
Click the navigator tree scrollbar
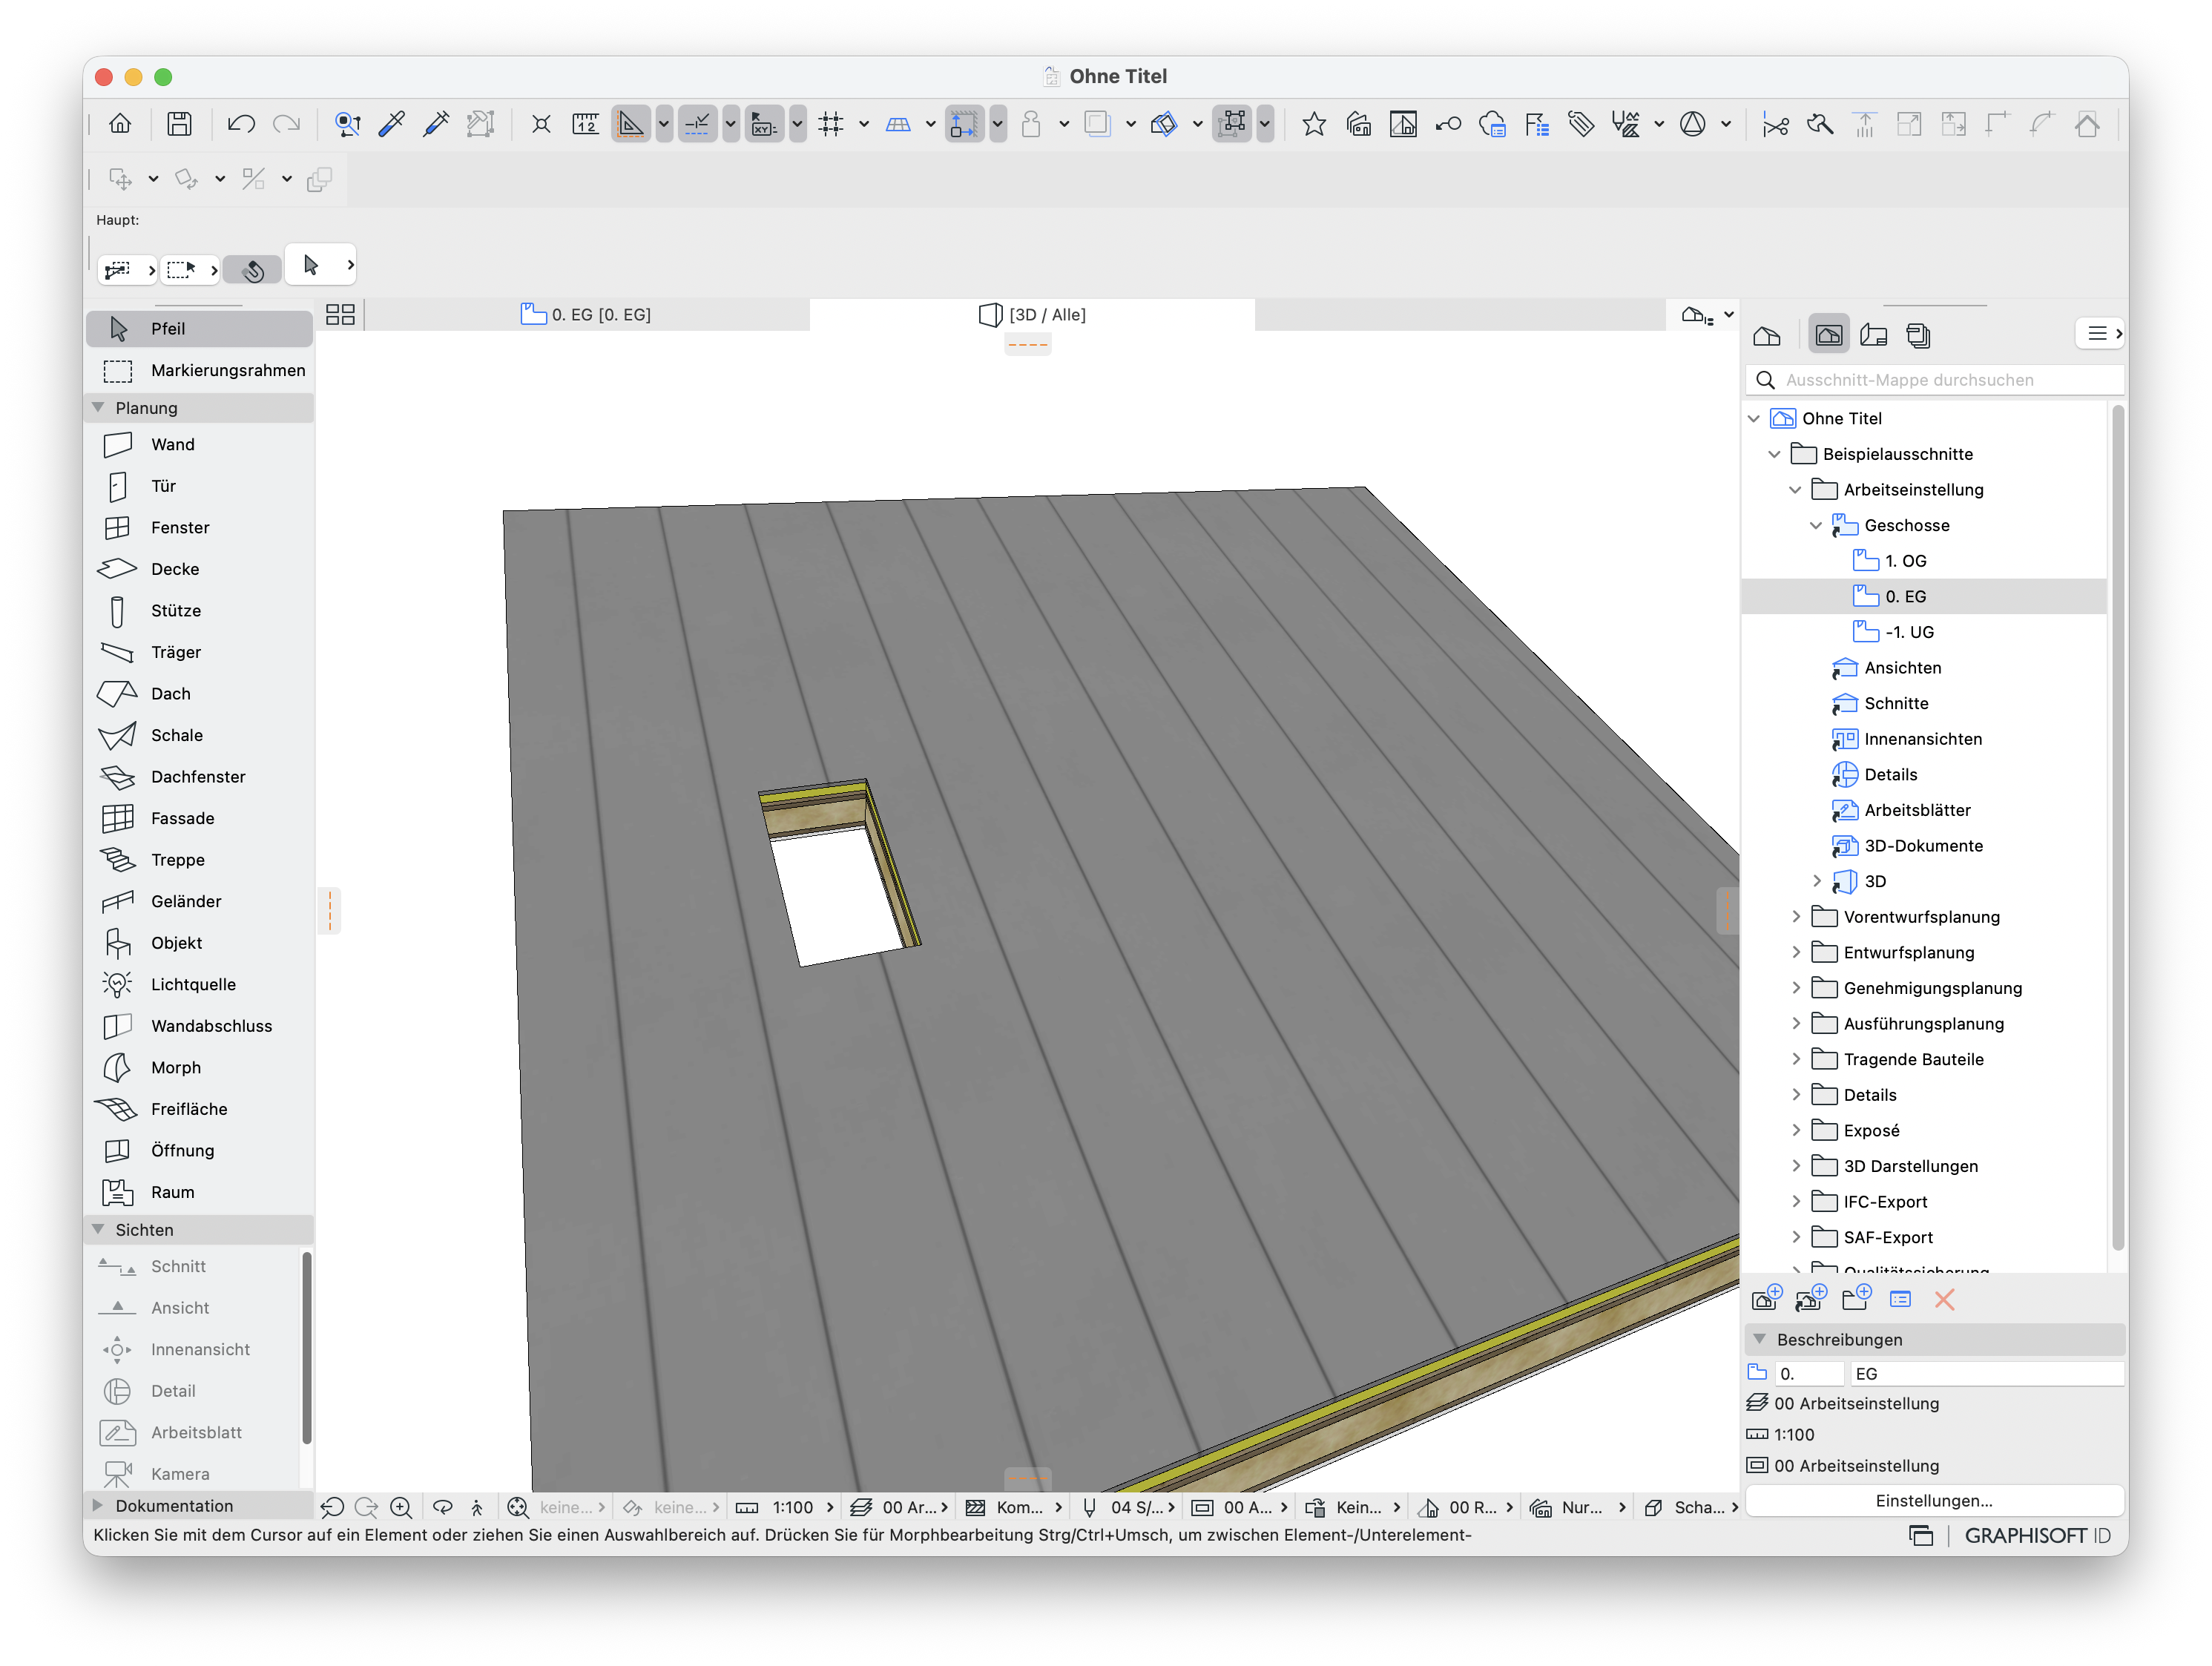point(2116,826)
